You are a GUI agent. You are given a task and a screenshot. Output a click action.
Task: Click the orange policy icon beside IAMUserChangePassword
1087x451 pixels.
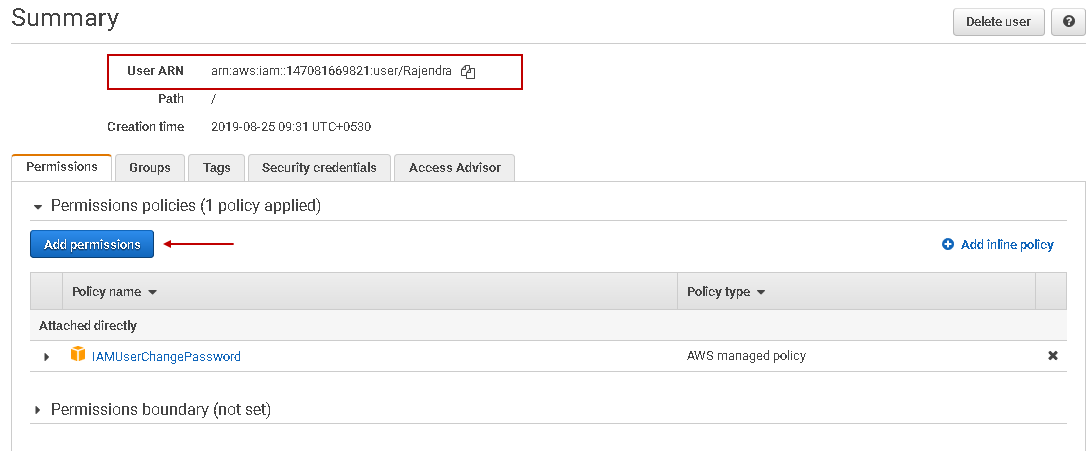(x=78, y=355)
